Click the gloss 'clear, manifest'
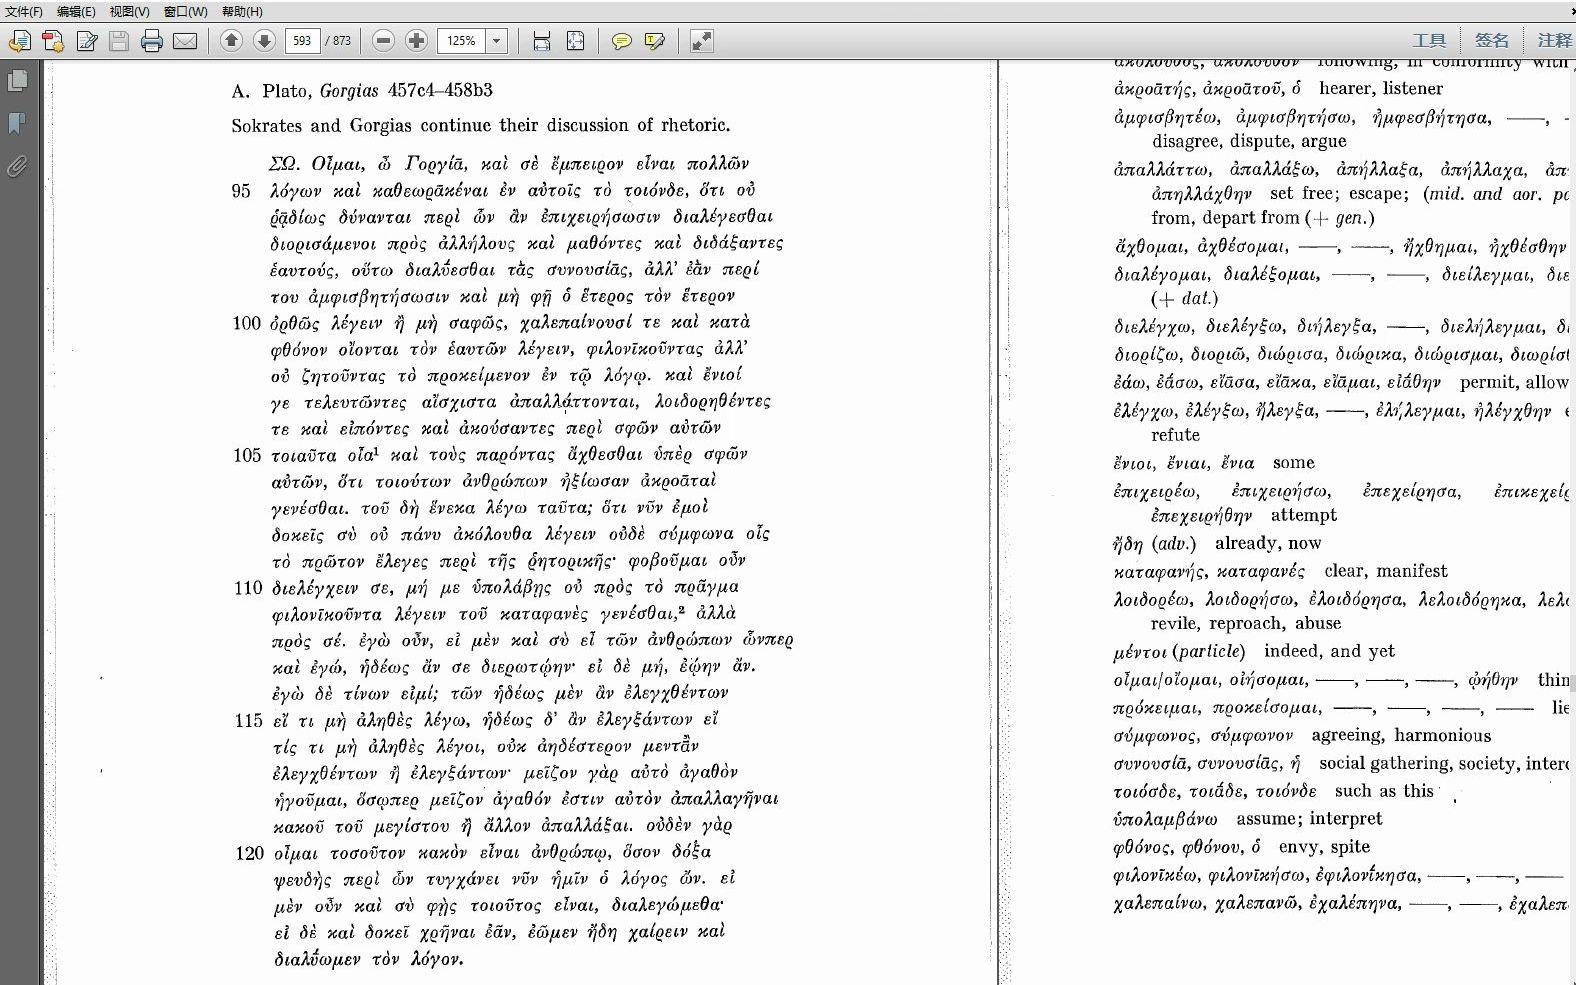The image size is (1576, 985). [1386, 571]
